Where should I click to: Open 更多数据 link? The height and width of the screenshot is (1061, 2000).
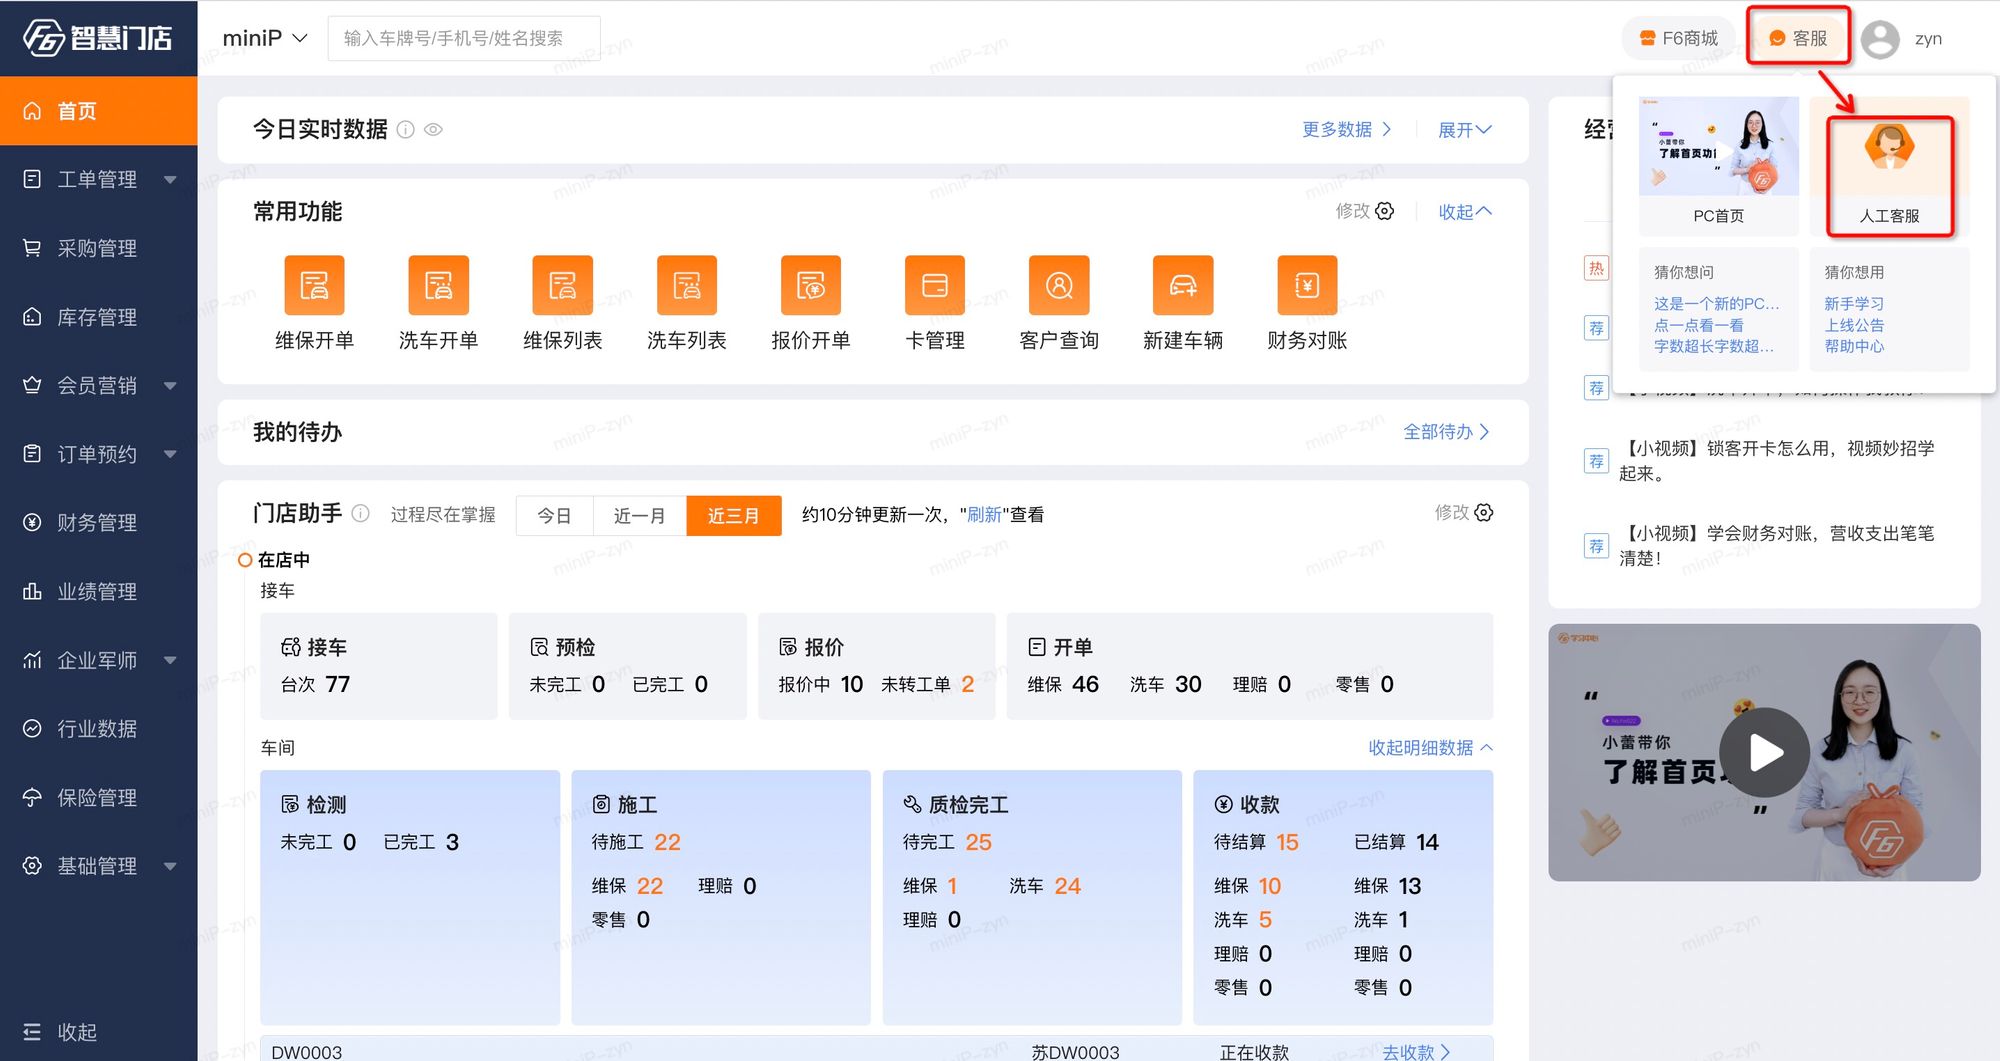click(x=1347, y=129)
